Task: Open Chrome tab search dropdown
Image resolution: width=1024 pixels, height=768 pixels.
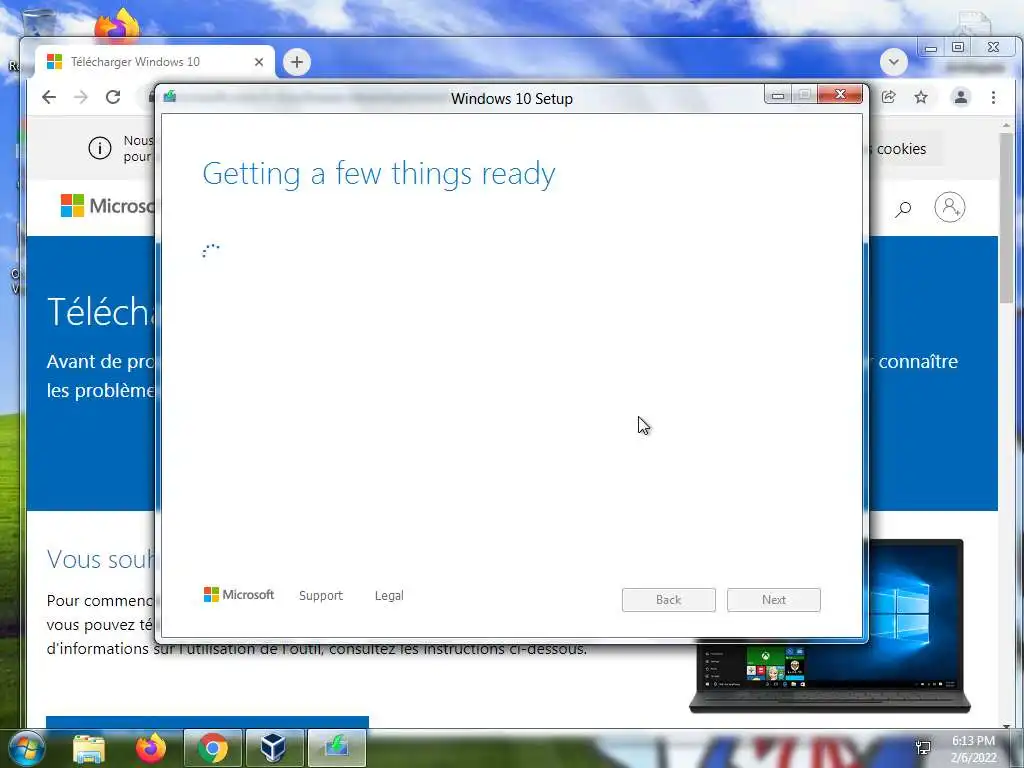Action: pyautogui.click(x=893, y=62)
